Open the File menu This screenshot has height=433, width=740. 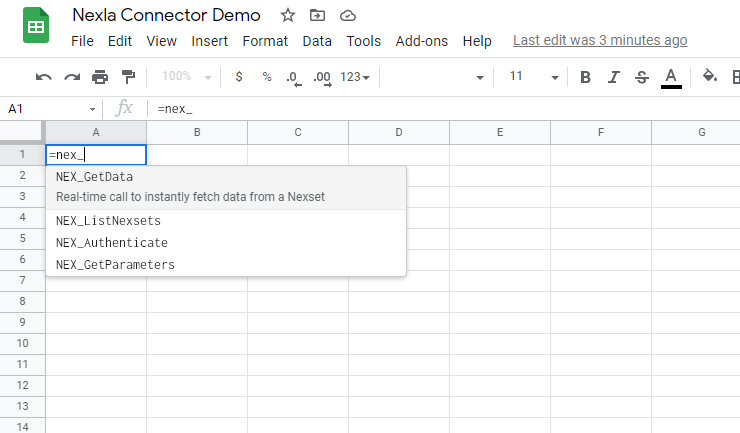(x=82, y=41)
